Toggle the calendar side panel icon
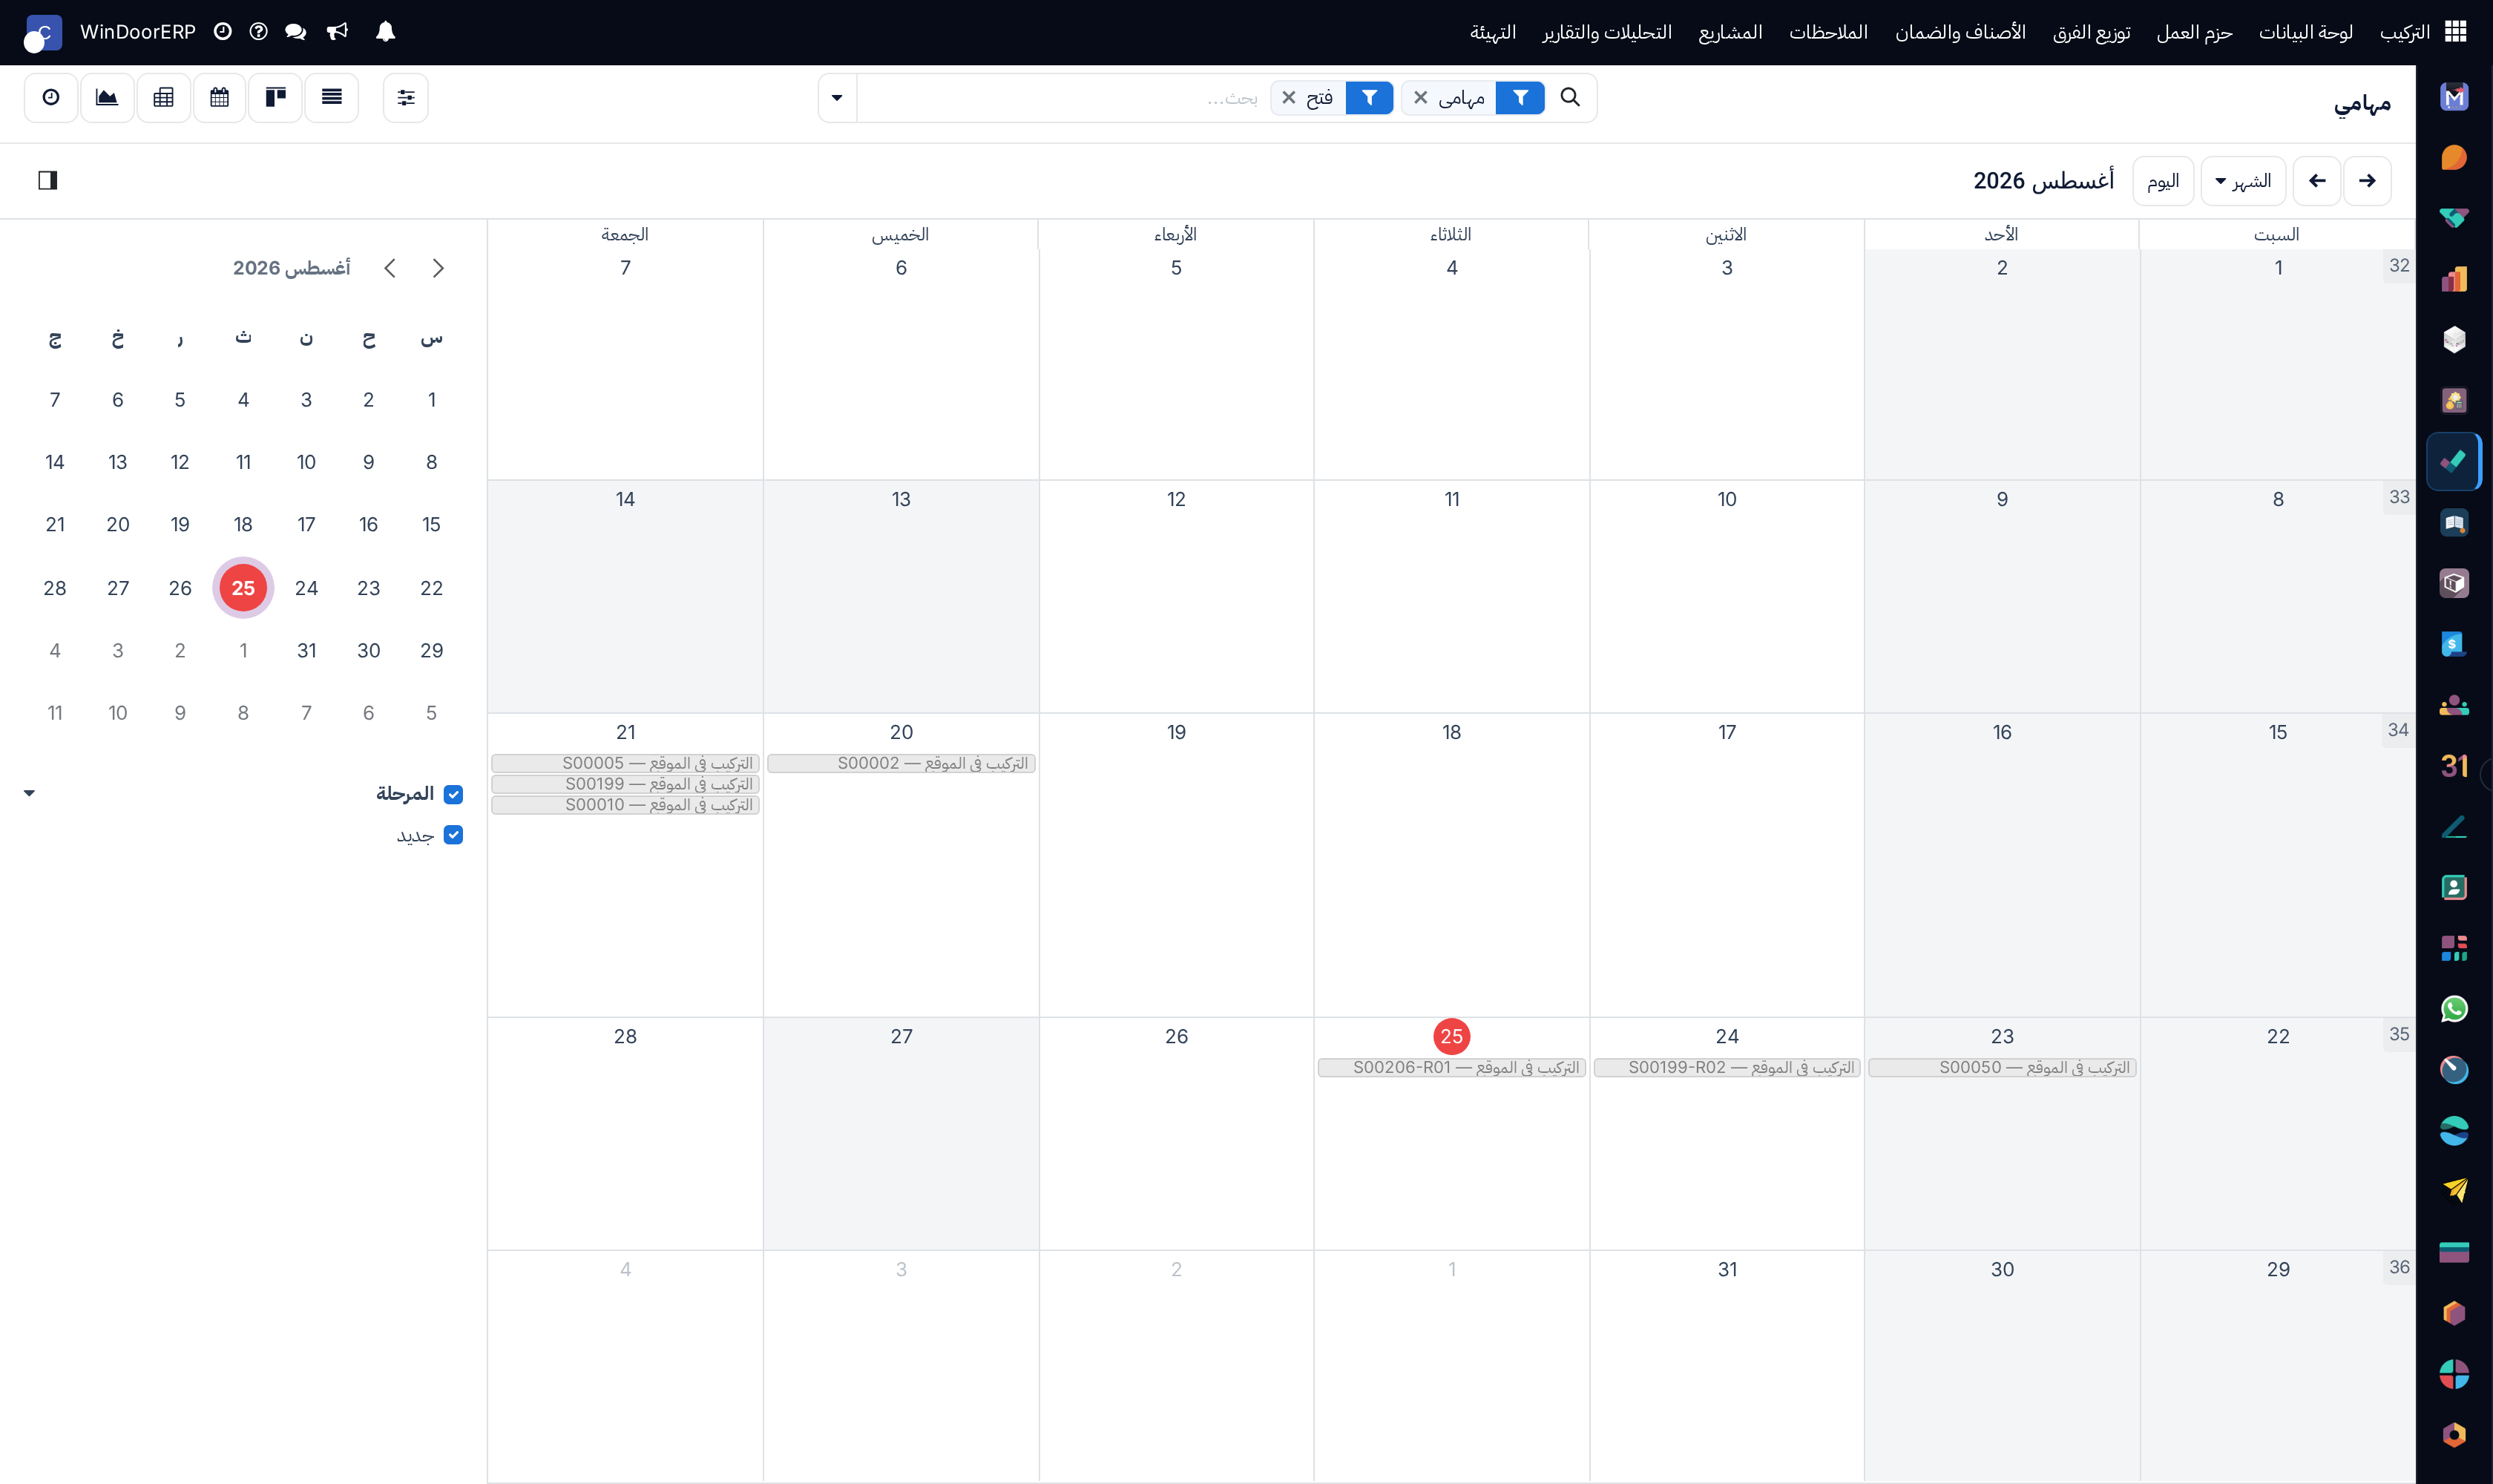The width and height of the screenshot is (2493, 1484). [x=47, y=180]
